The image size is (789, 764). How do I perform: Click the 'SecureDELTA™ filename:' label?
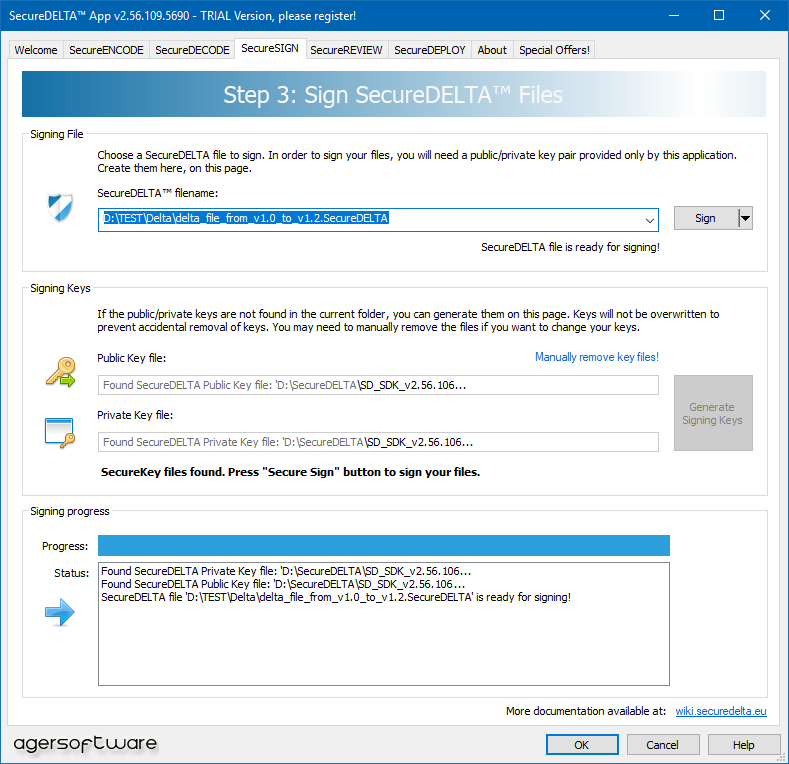click(157, 193)
